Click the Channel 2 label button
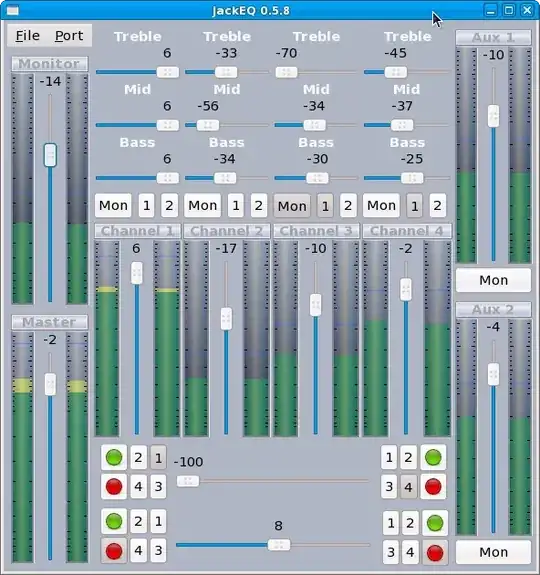Image resolution: width=540 pixels, height=575 pixels. 227,231
